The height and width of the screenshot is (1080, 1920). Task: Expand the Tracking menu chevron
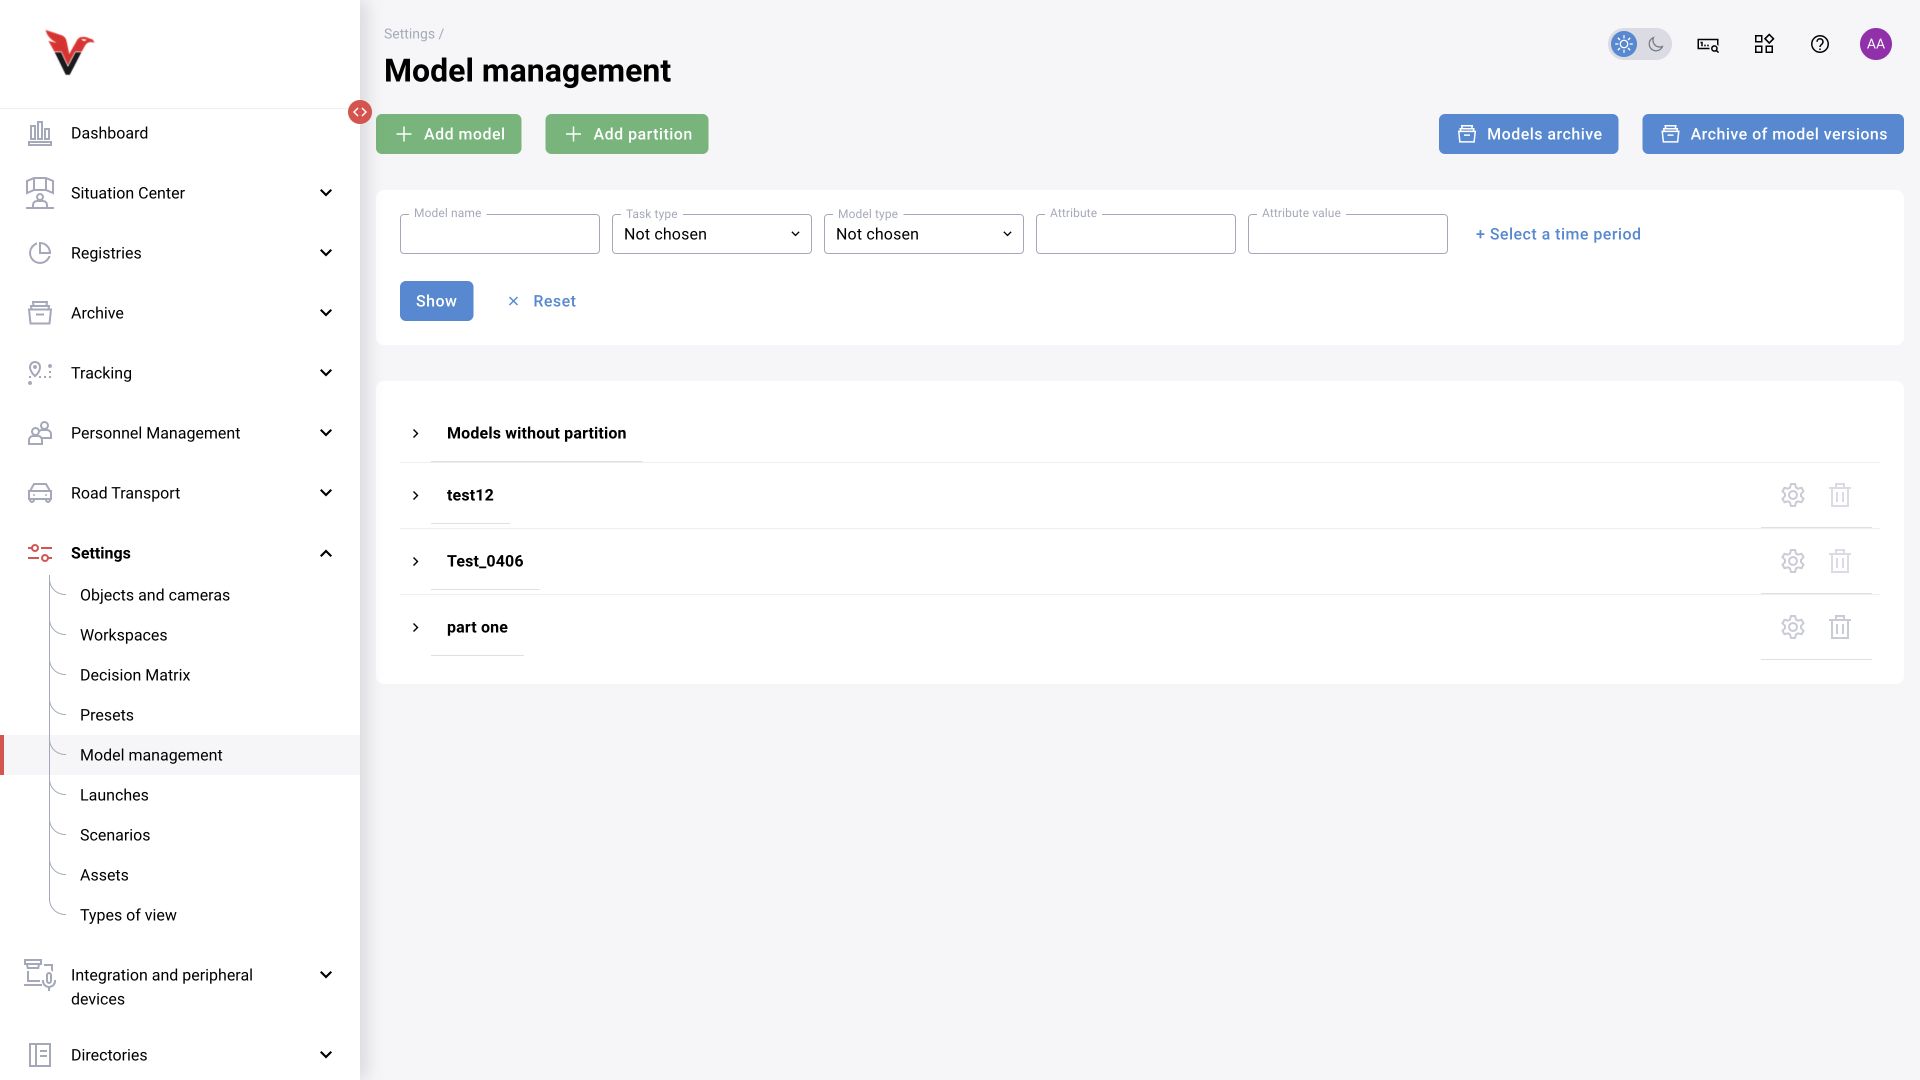[326, 373]
